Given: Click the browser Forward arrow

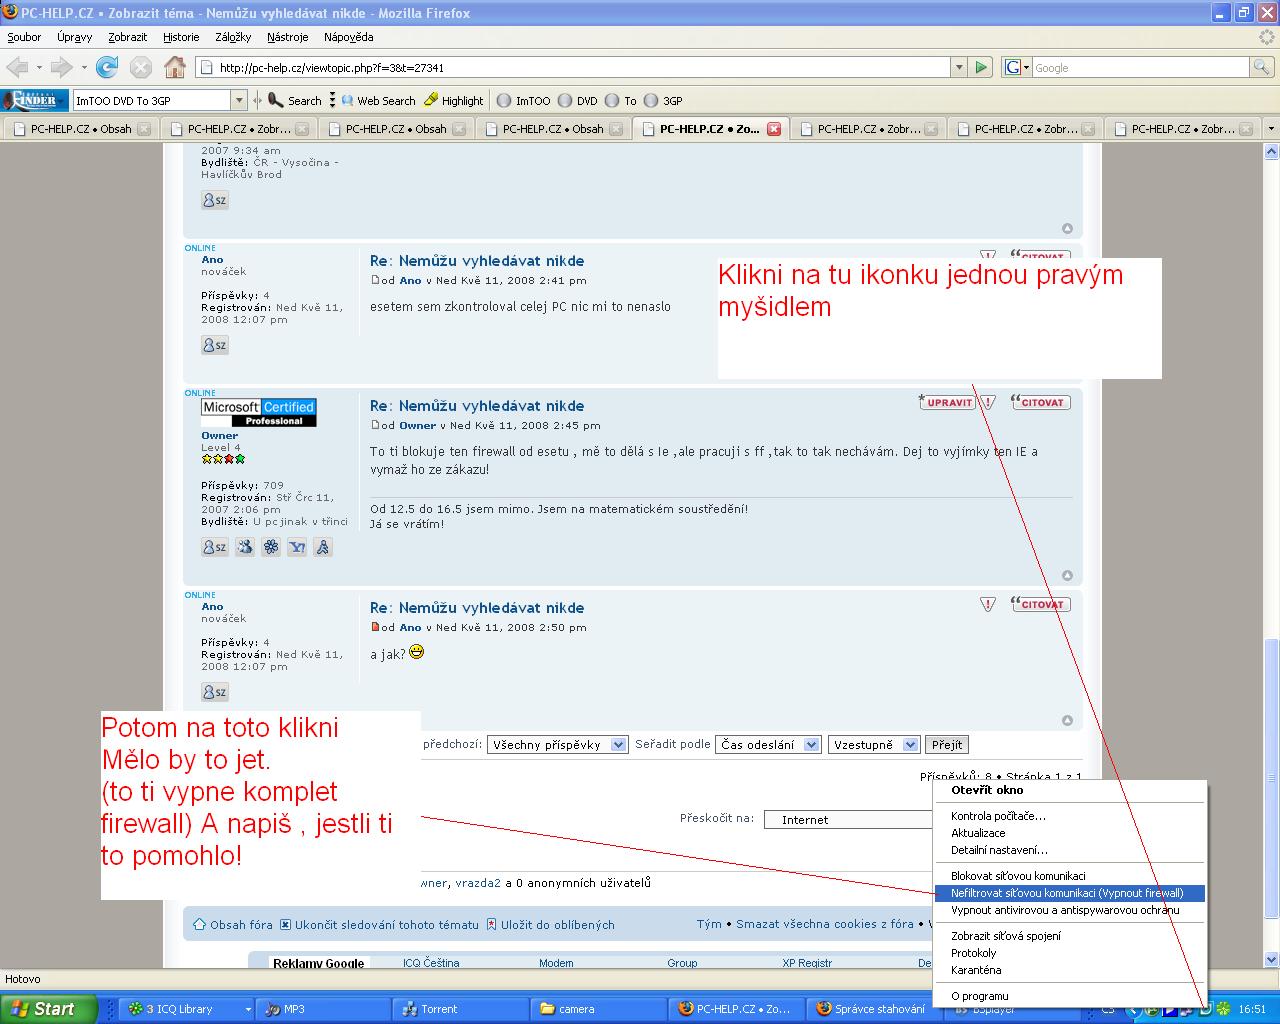Looking at the screenshot, I should (61, 68).
